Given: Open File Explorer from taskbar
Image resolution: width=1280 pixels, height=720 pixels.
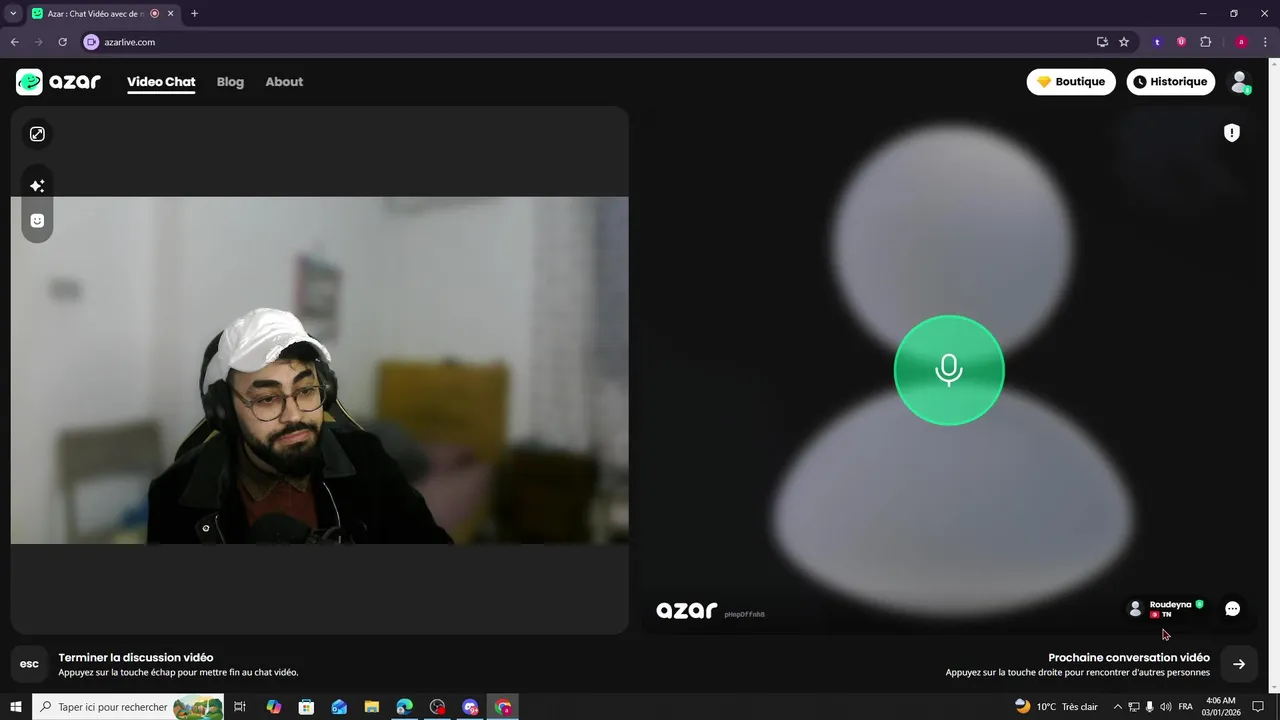Looking at the screenshot, I should (372, 707).
